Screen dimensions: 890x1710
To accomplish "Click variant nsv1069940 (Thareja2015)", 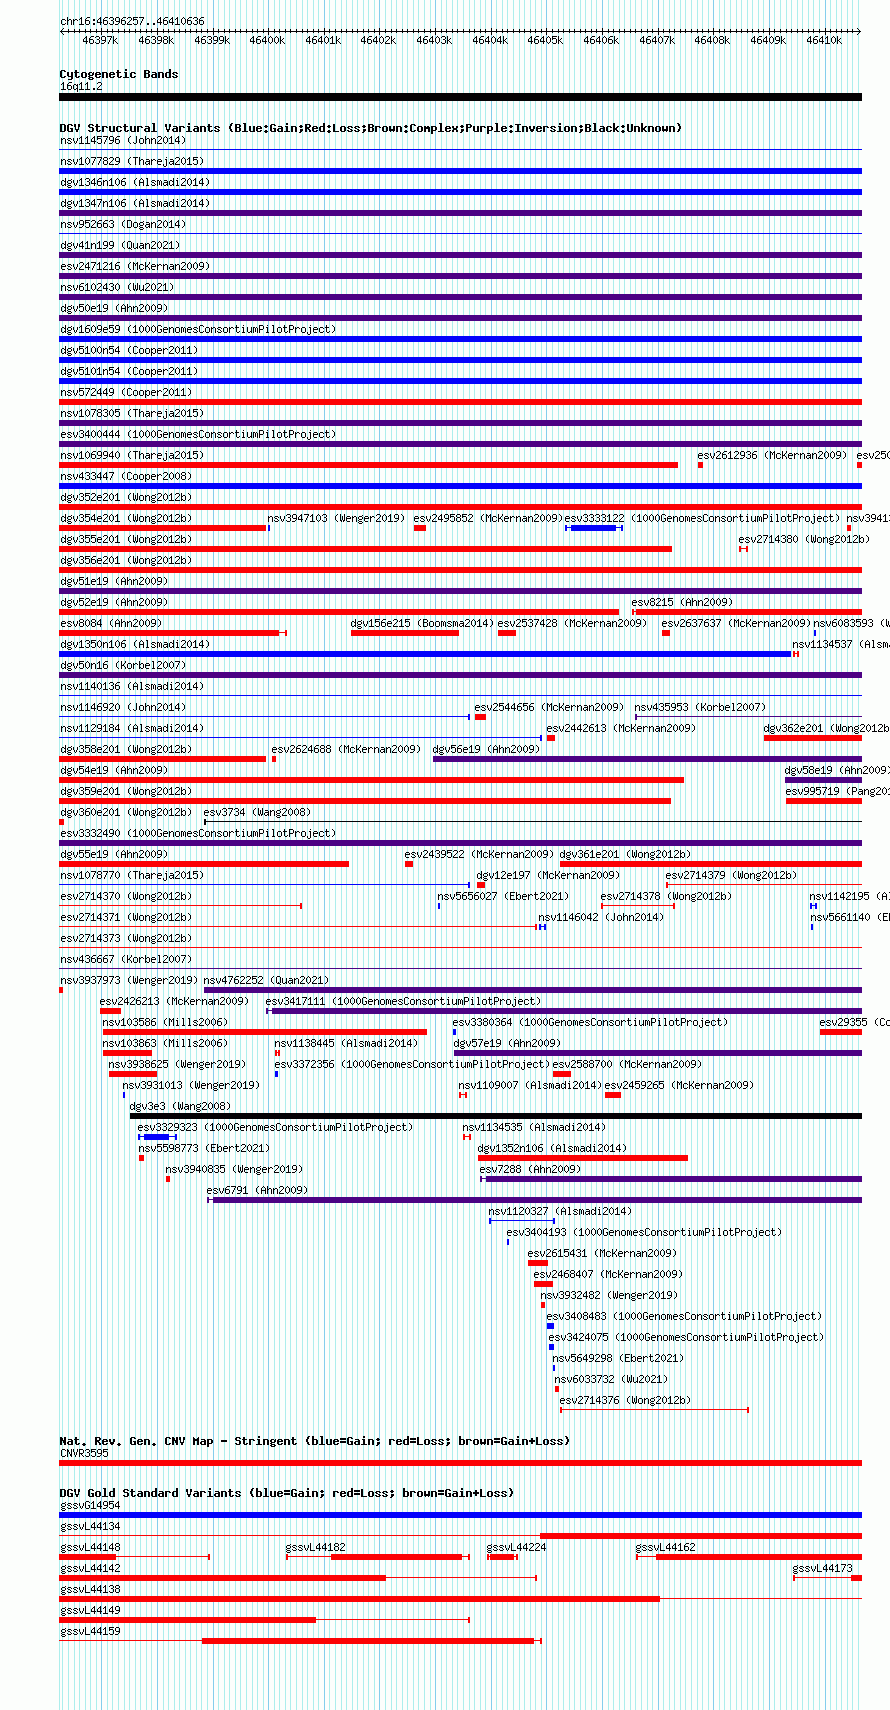I will pyautogui.click(x=131, y=455).
